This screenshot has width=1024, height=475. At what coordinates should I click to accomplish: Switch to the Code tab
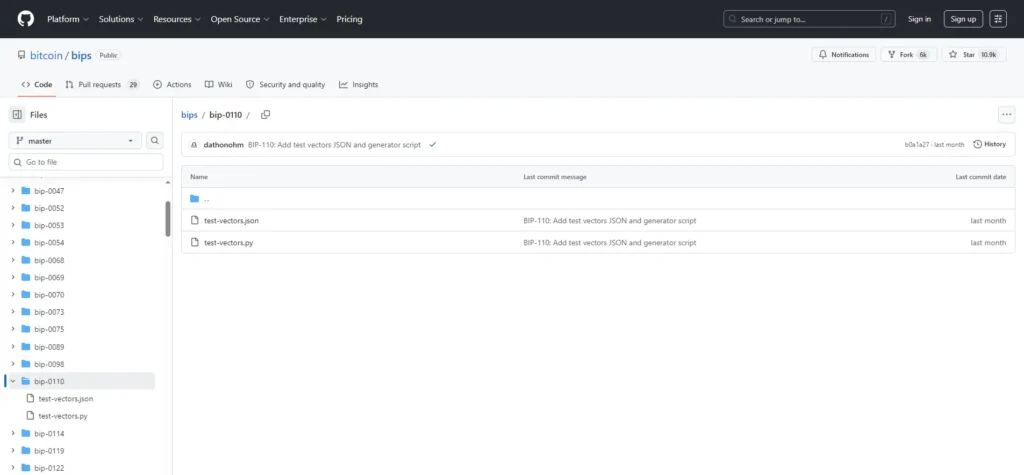click(x=37, y=84)
